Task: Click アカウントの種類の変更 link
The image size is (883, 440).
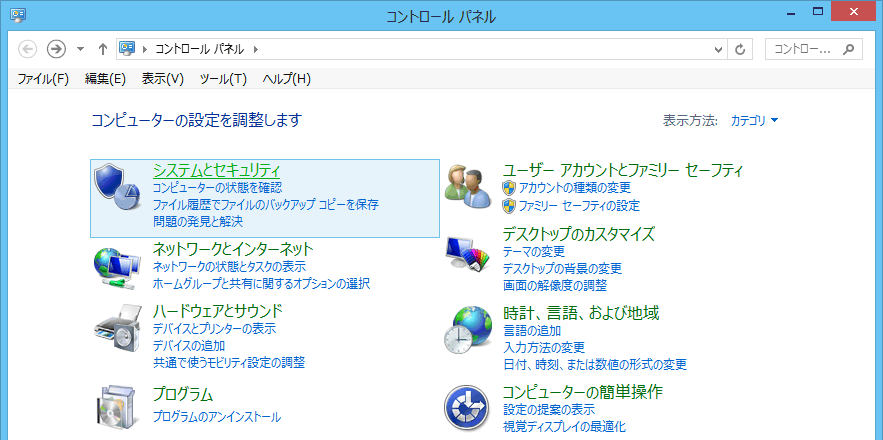Action: pyautogui.click(x=575, y=187)
